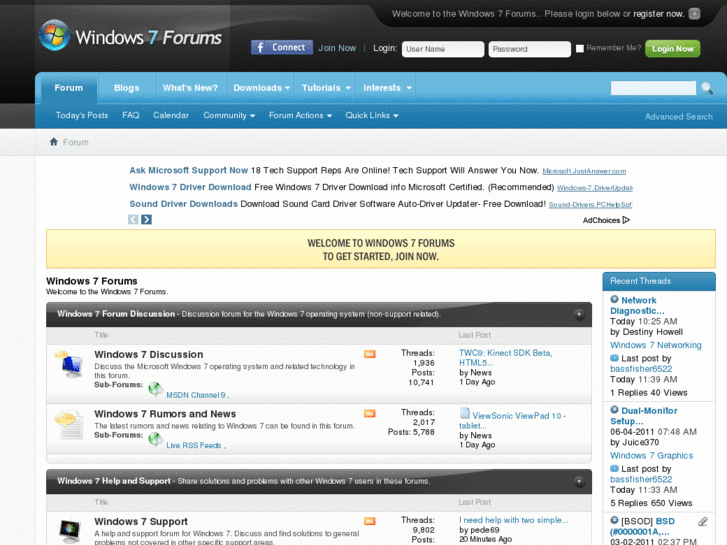
Task: Collapse the Windows 7 Help and Support category
Action: (579, 481)
